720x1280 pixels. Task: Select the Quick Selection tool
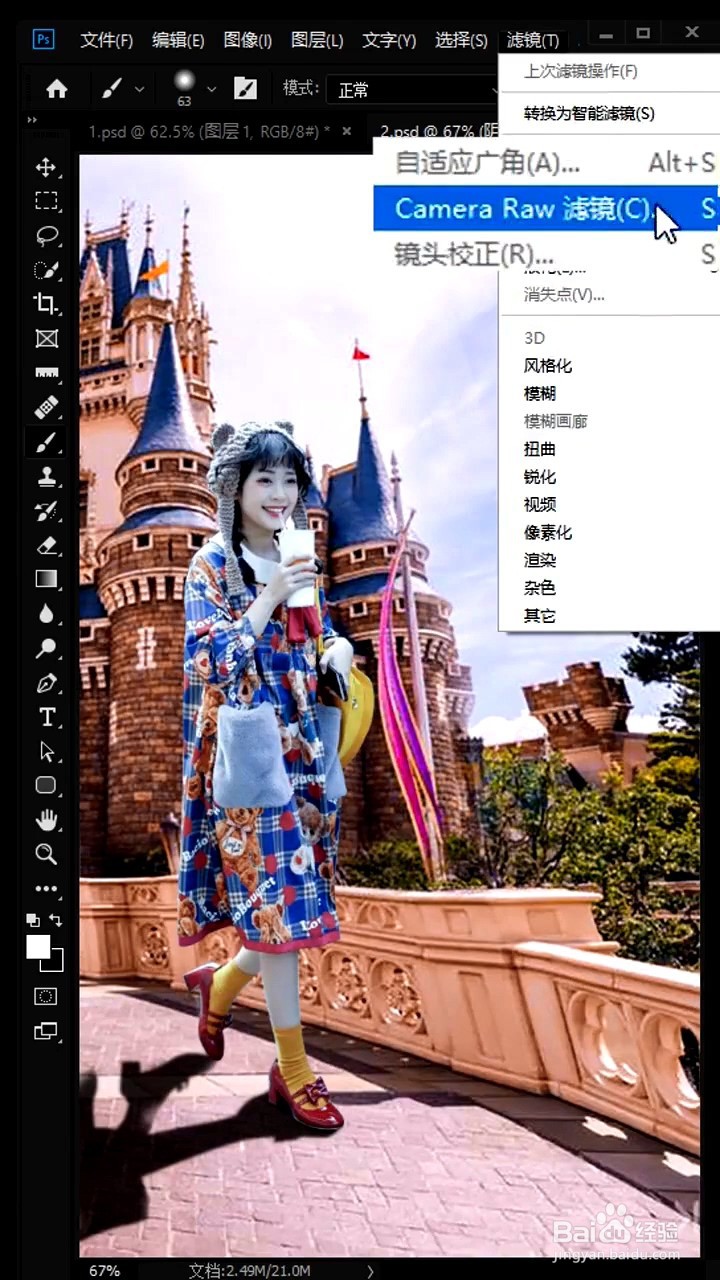point(46,270)
